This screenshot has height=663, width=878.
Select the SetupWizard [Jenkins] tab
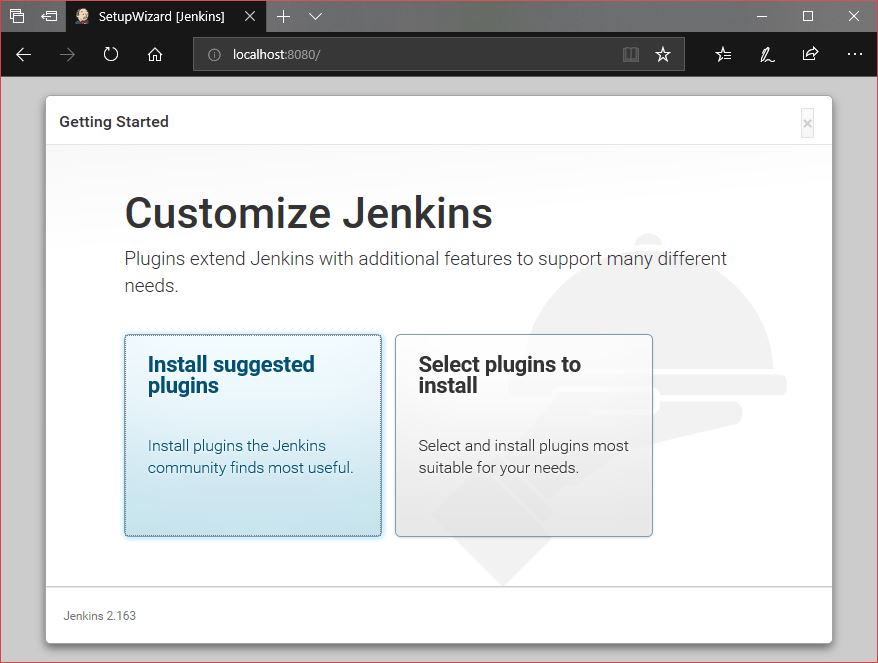(160, 17)
